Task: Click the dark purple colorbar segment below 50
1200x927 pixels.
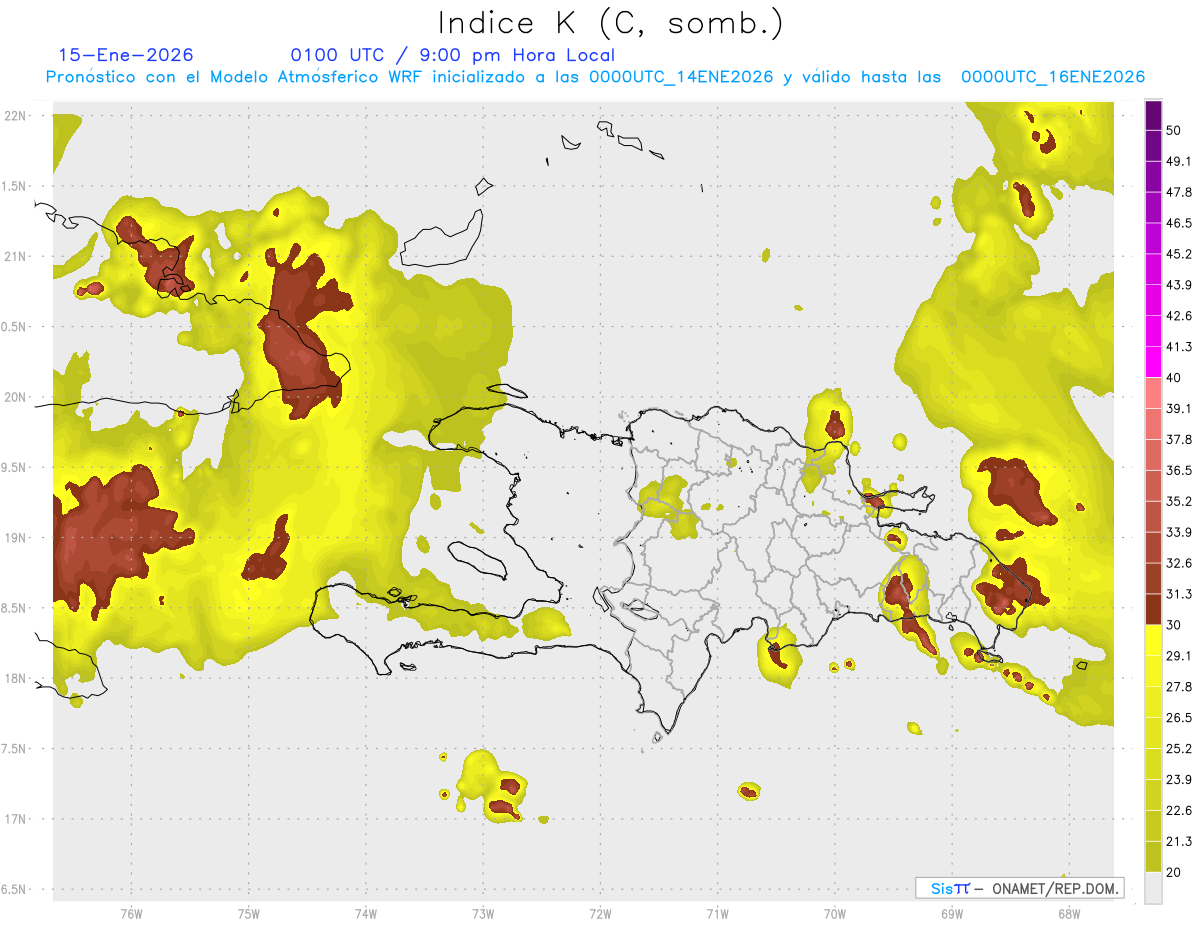Action: (x=1154, y=145)
